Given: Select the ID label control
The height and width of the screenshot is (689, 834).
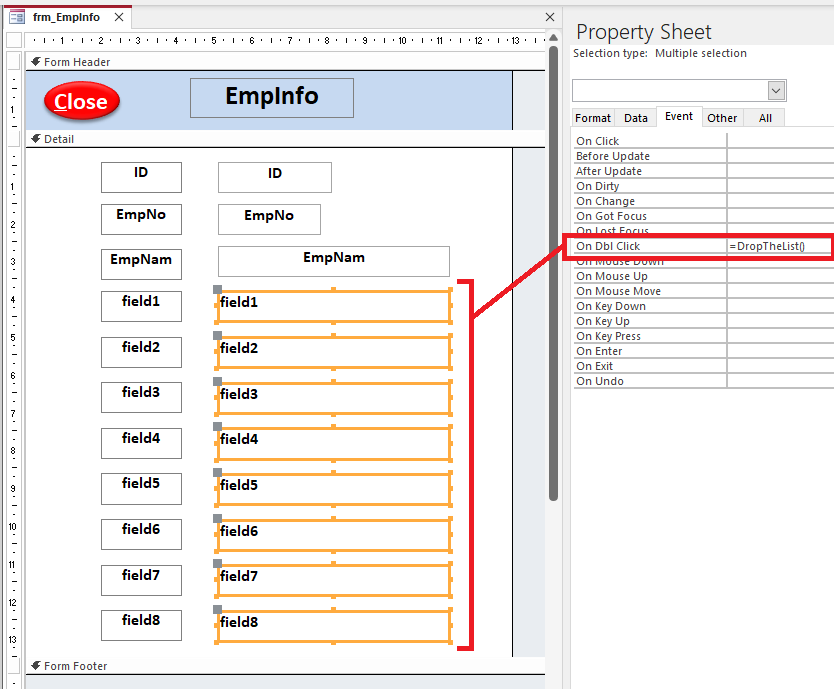Looking at the screenshot, I should pos(141,177).
